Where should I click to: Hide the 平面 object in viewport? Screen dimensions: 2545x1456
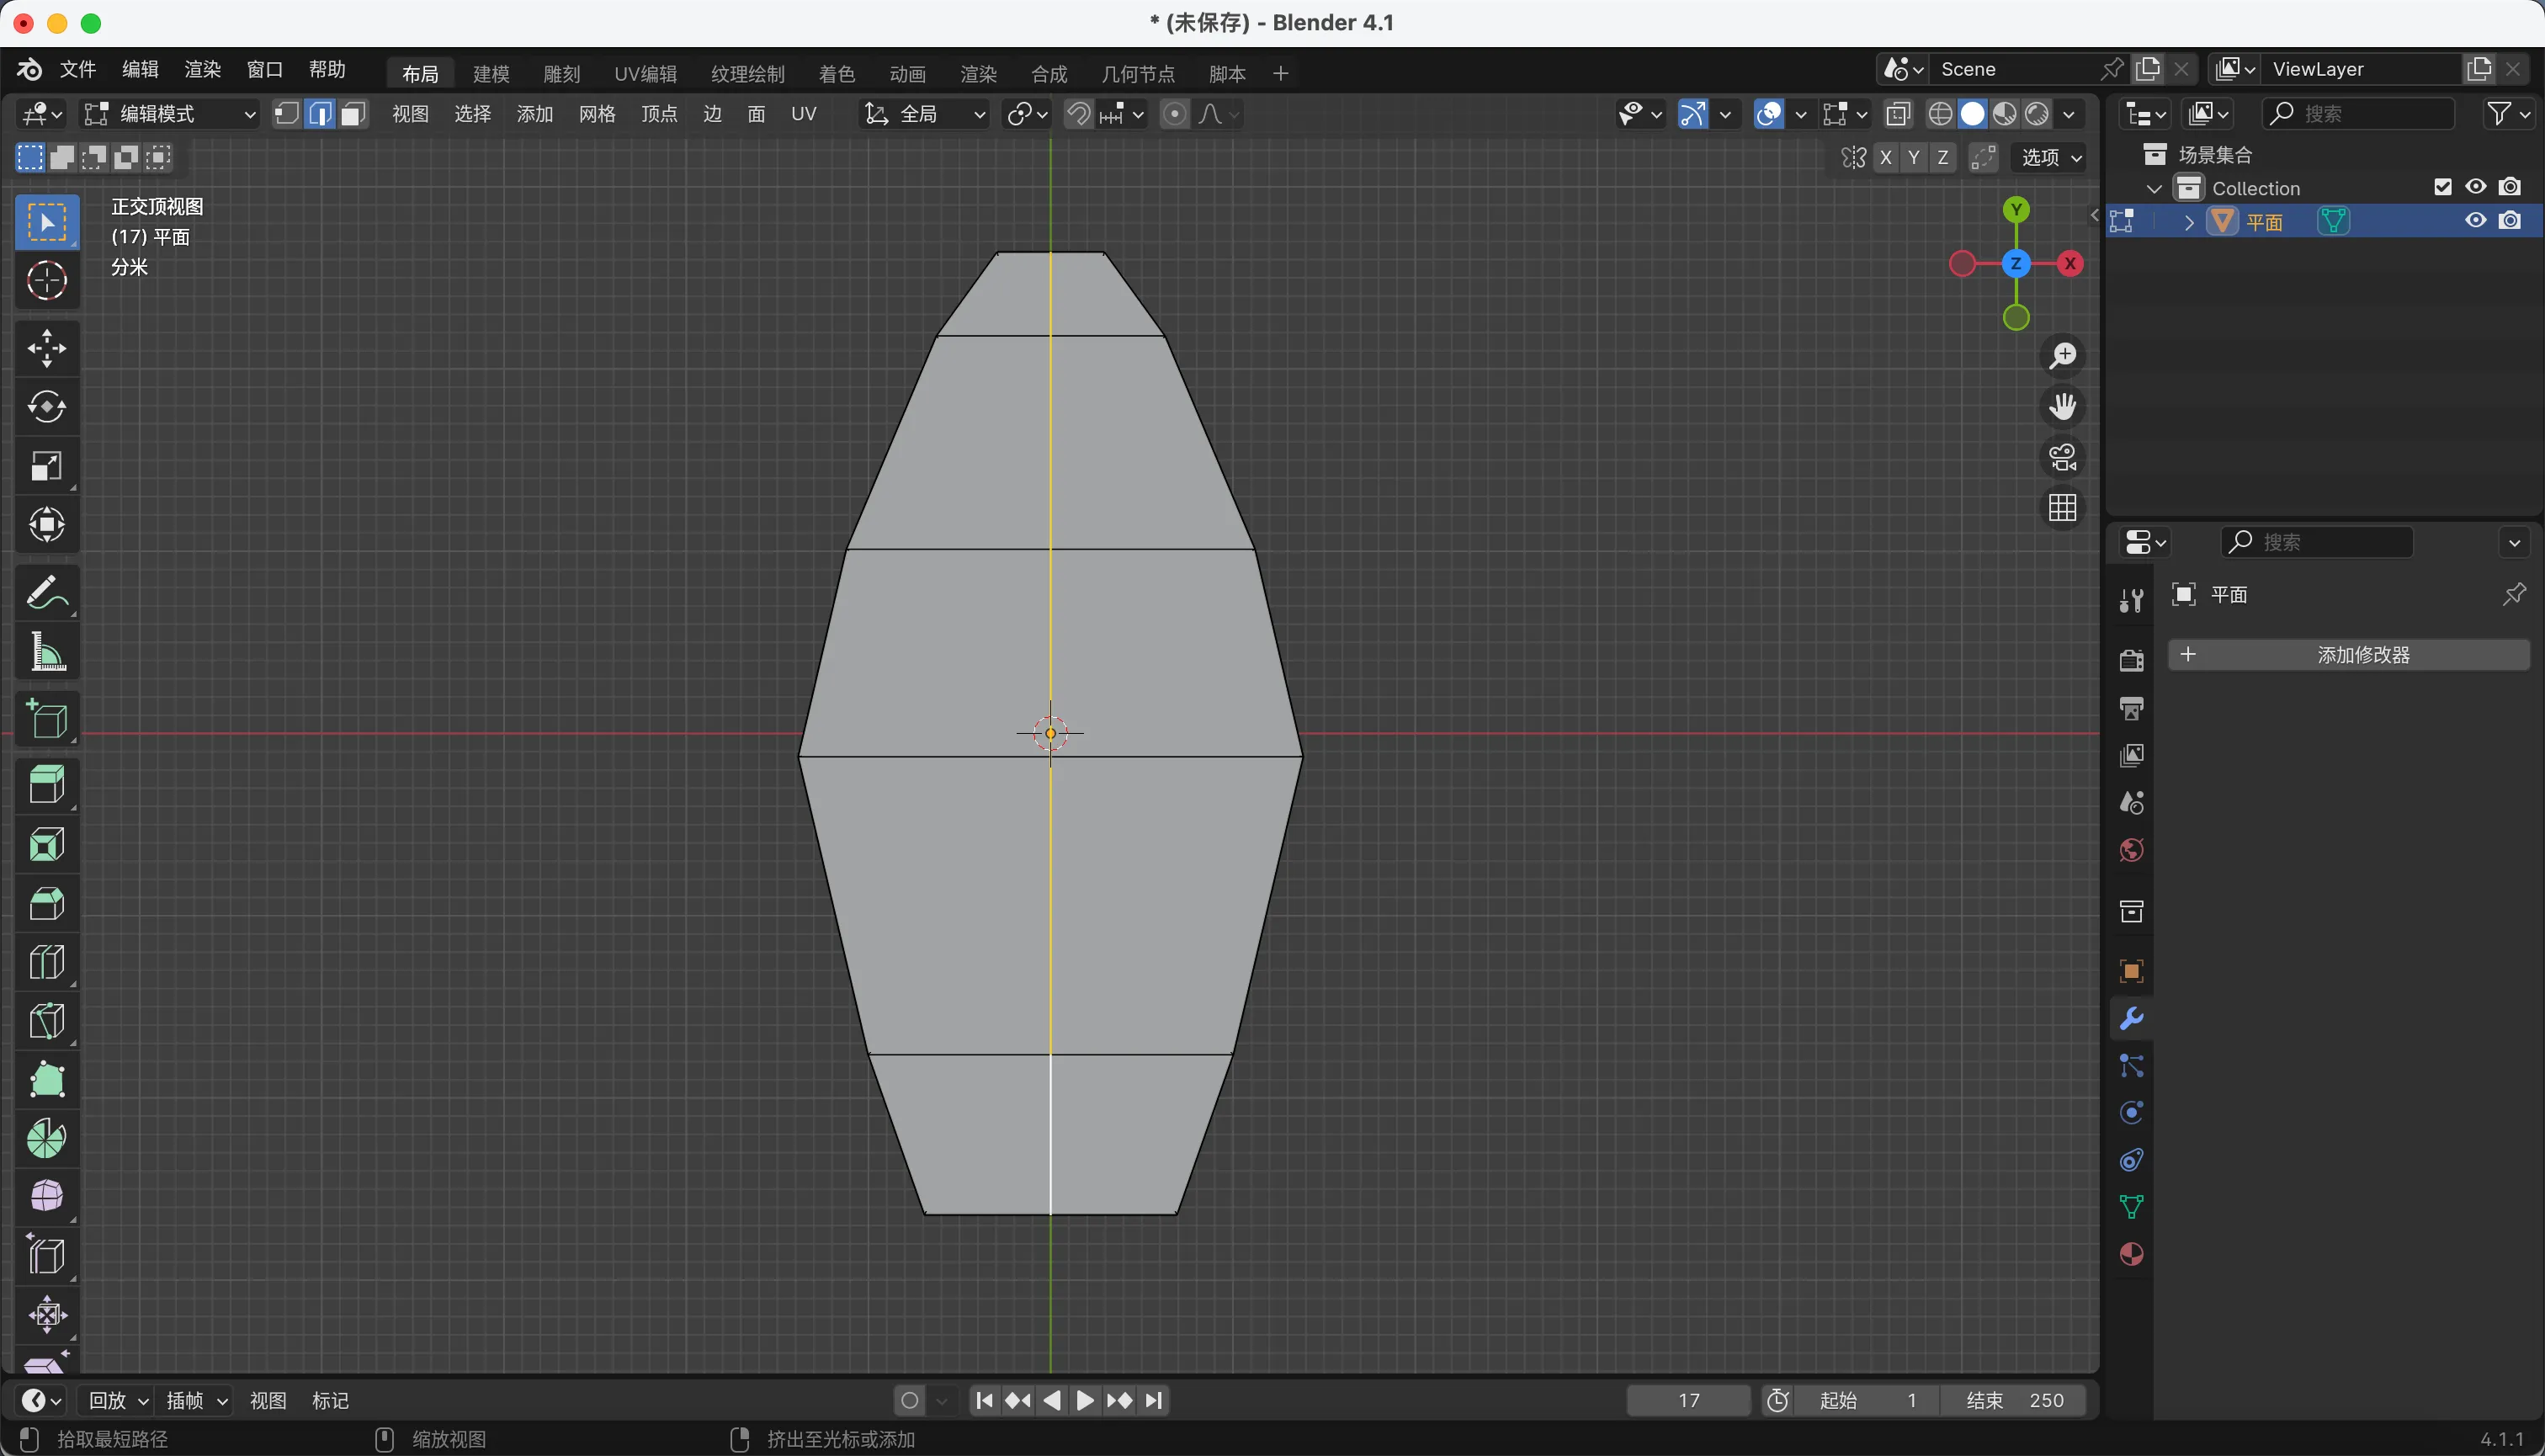coord(2475,221)
